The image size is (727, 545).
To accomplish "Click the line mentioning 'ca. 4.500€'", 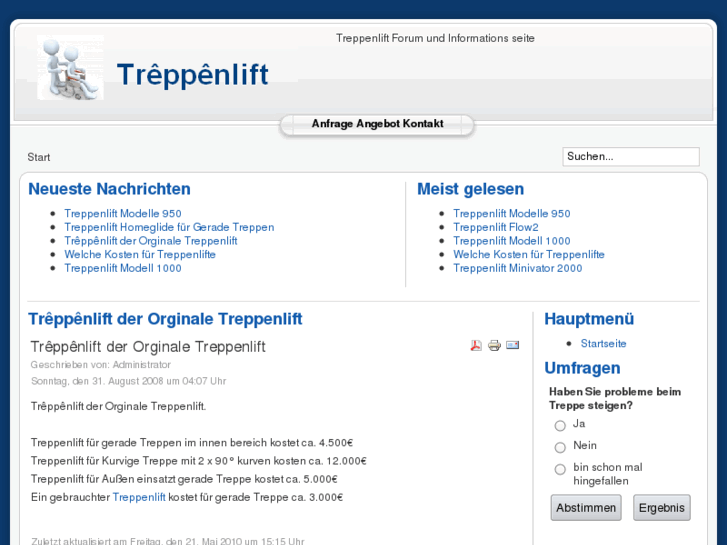I will (192, 443).
